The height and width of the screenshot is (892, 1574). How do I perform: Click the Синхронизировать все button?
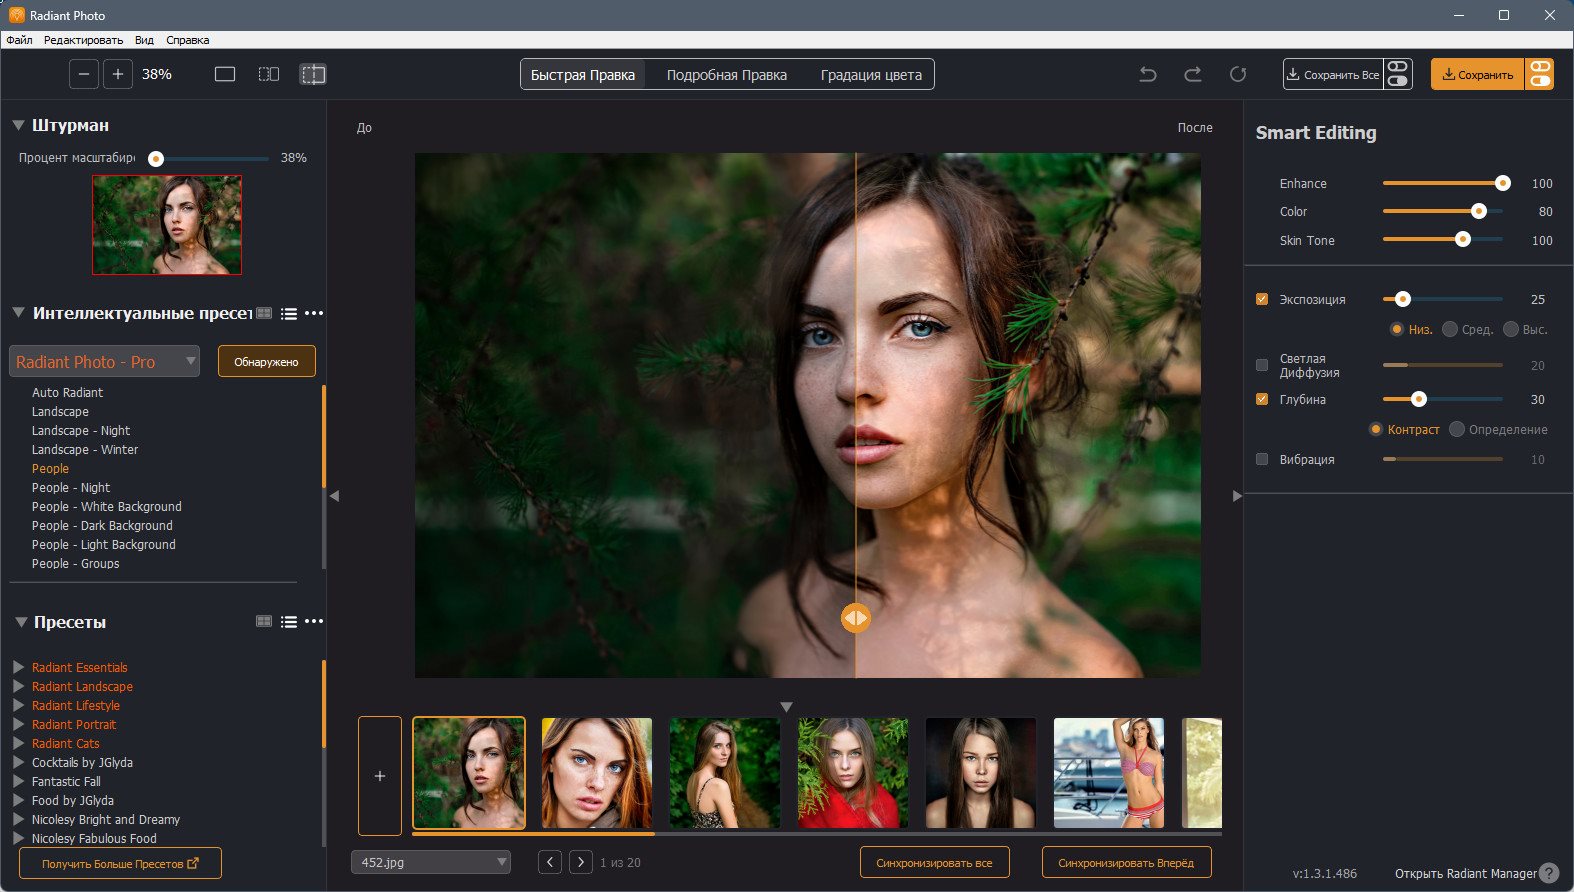pos(934,862)
